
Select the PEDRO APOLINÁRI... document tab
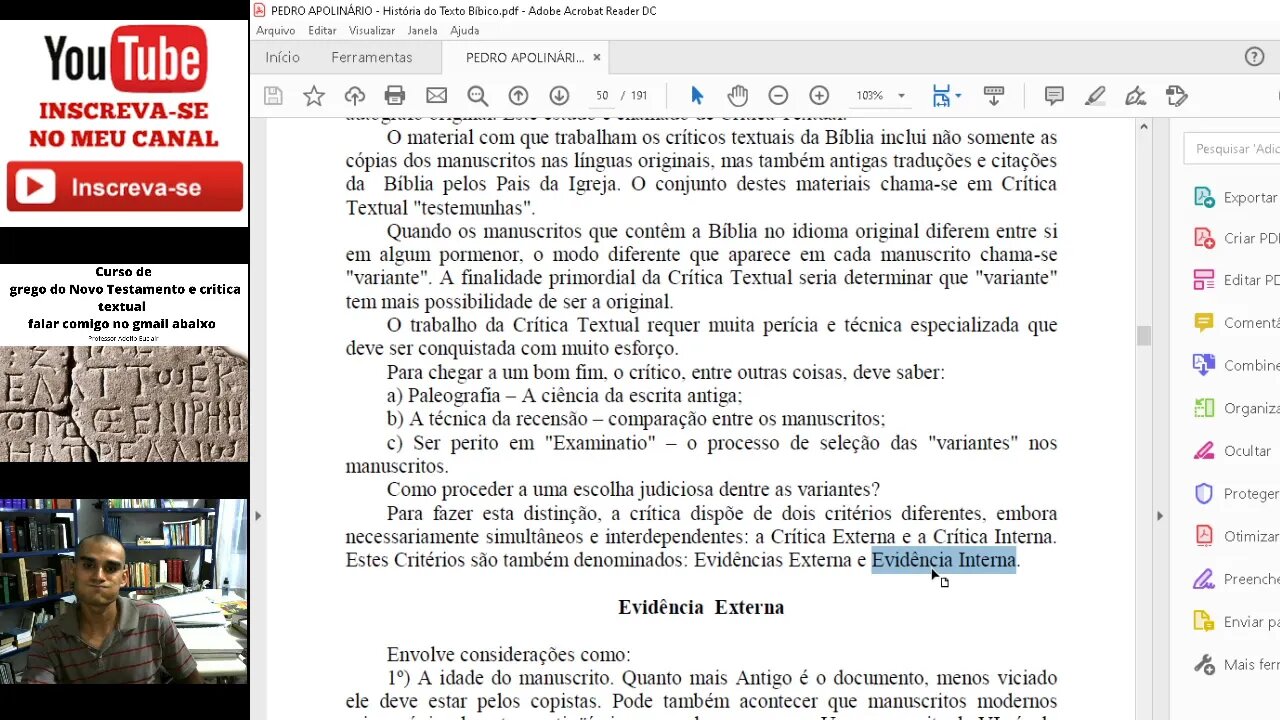(524, 57)
